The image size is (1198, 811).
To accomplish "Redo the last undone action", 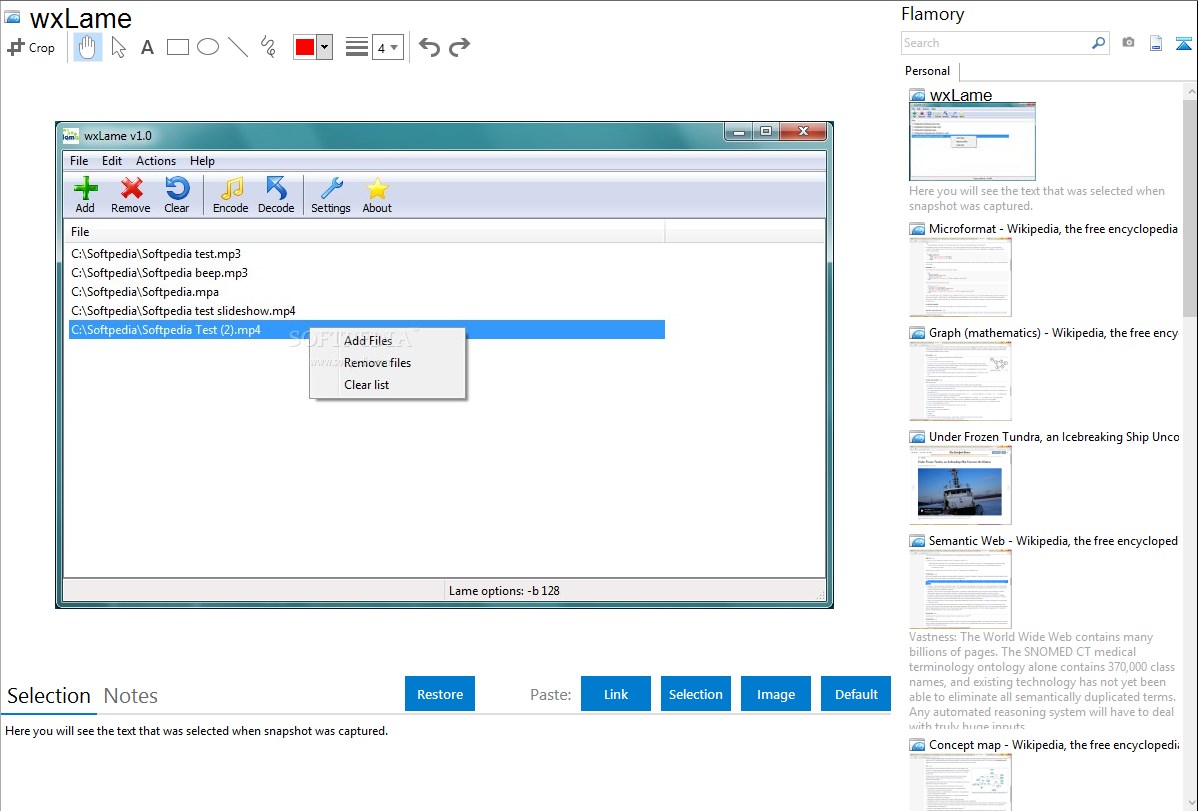I will point(459,47).
